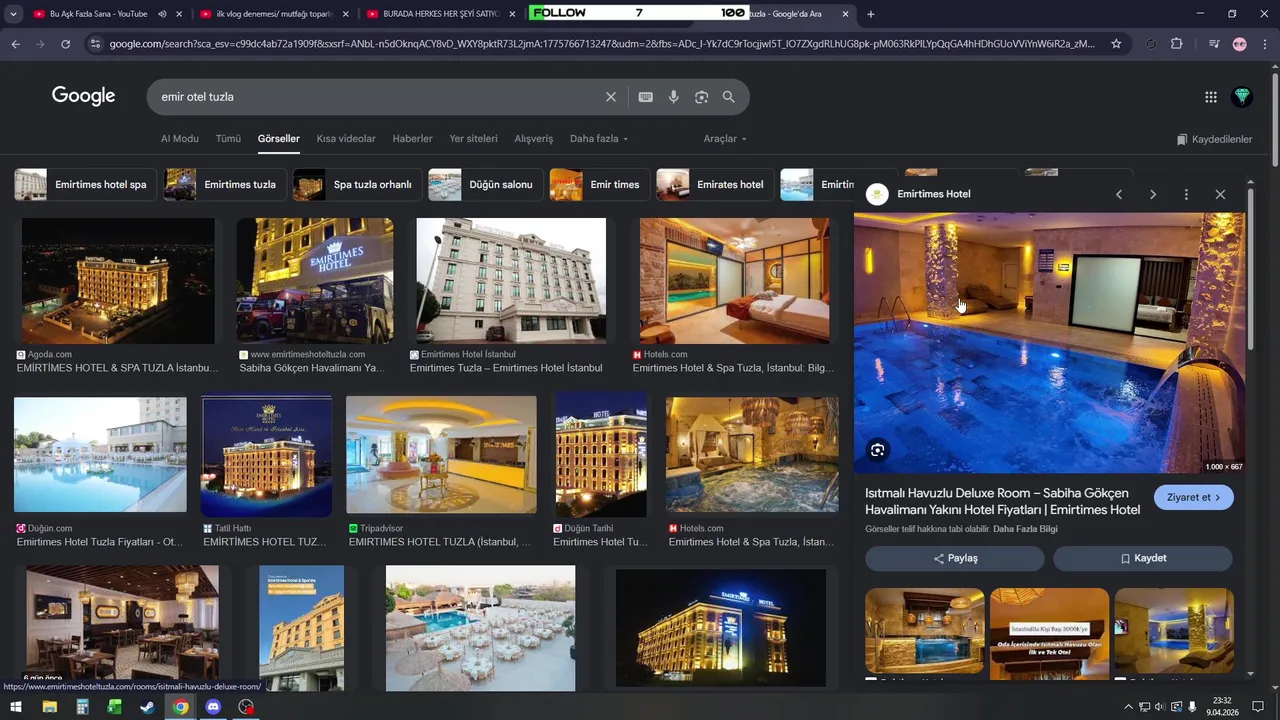
Task: Open the Agoda.com hotel night image
Action: pos(118,281)
